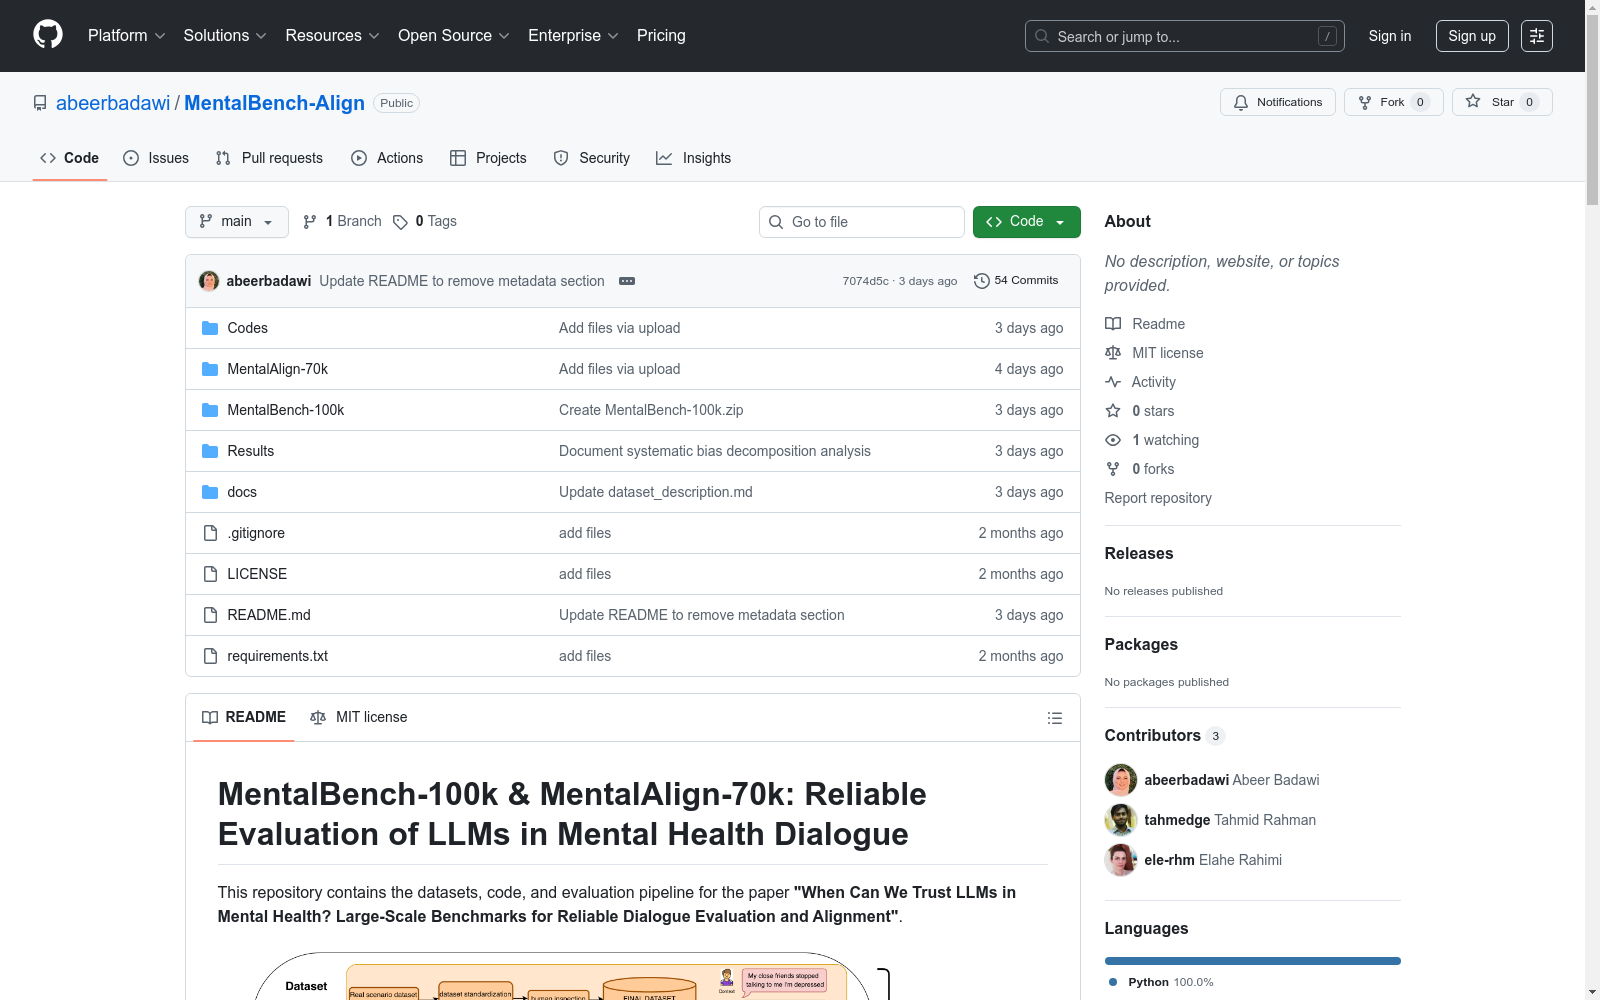1600x1000 pixels.
Task: Click the search magnifier icon in header
Action: point(1042,36)
